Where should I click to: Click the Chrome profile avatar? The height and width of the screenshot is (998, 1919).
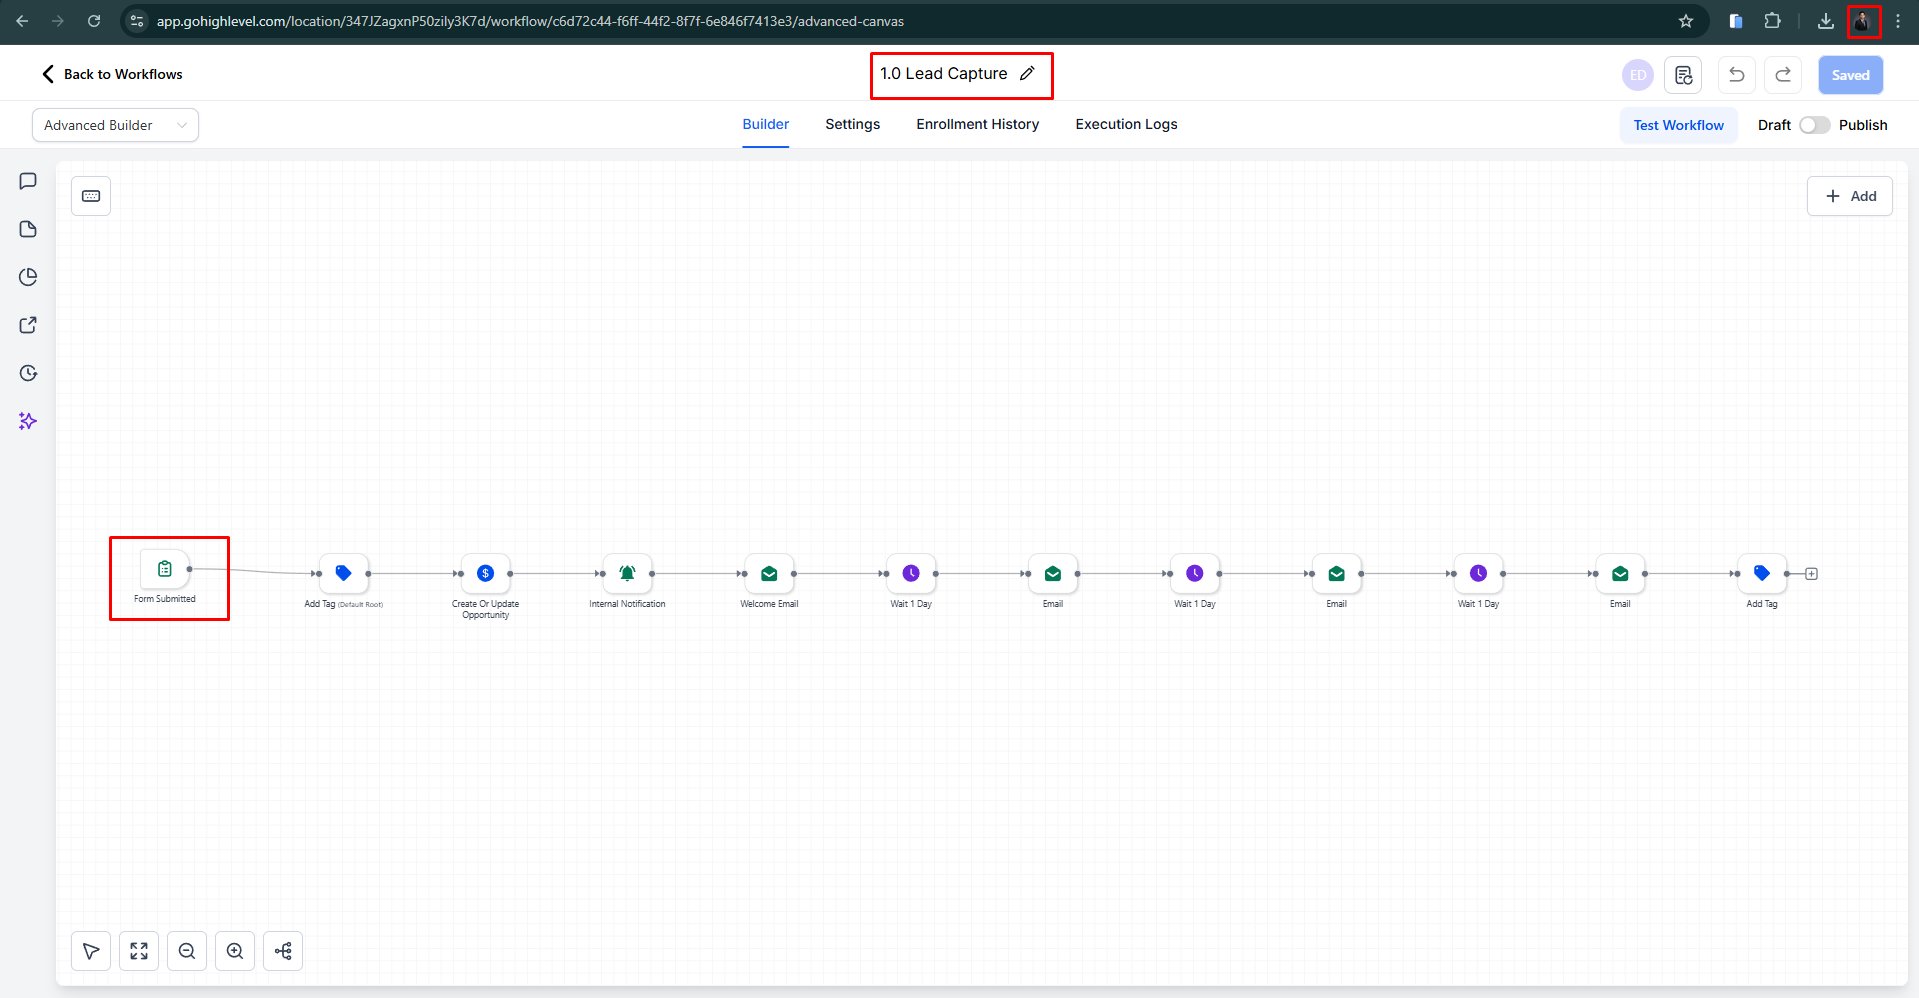tap(1863, 21)
